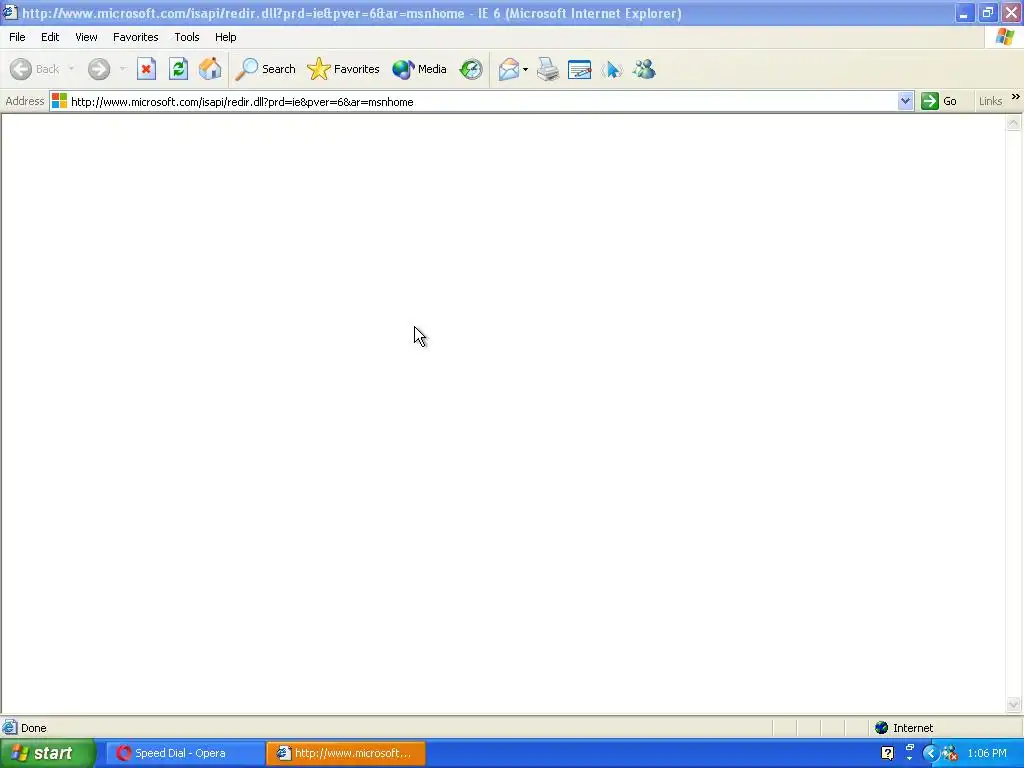Click the scrollbar down arrow
The width and height of the screenshot is (1024, 768).
(x=1014, y=705)
